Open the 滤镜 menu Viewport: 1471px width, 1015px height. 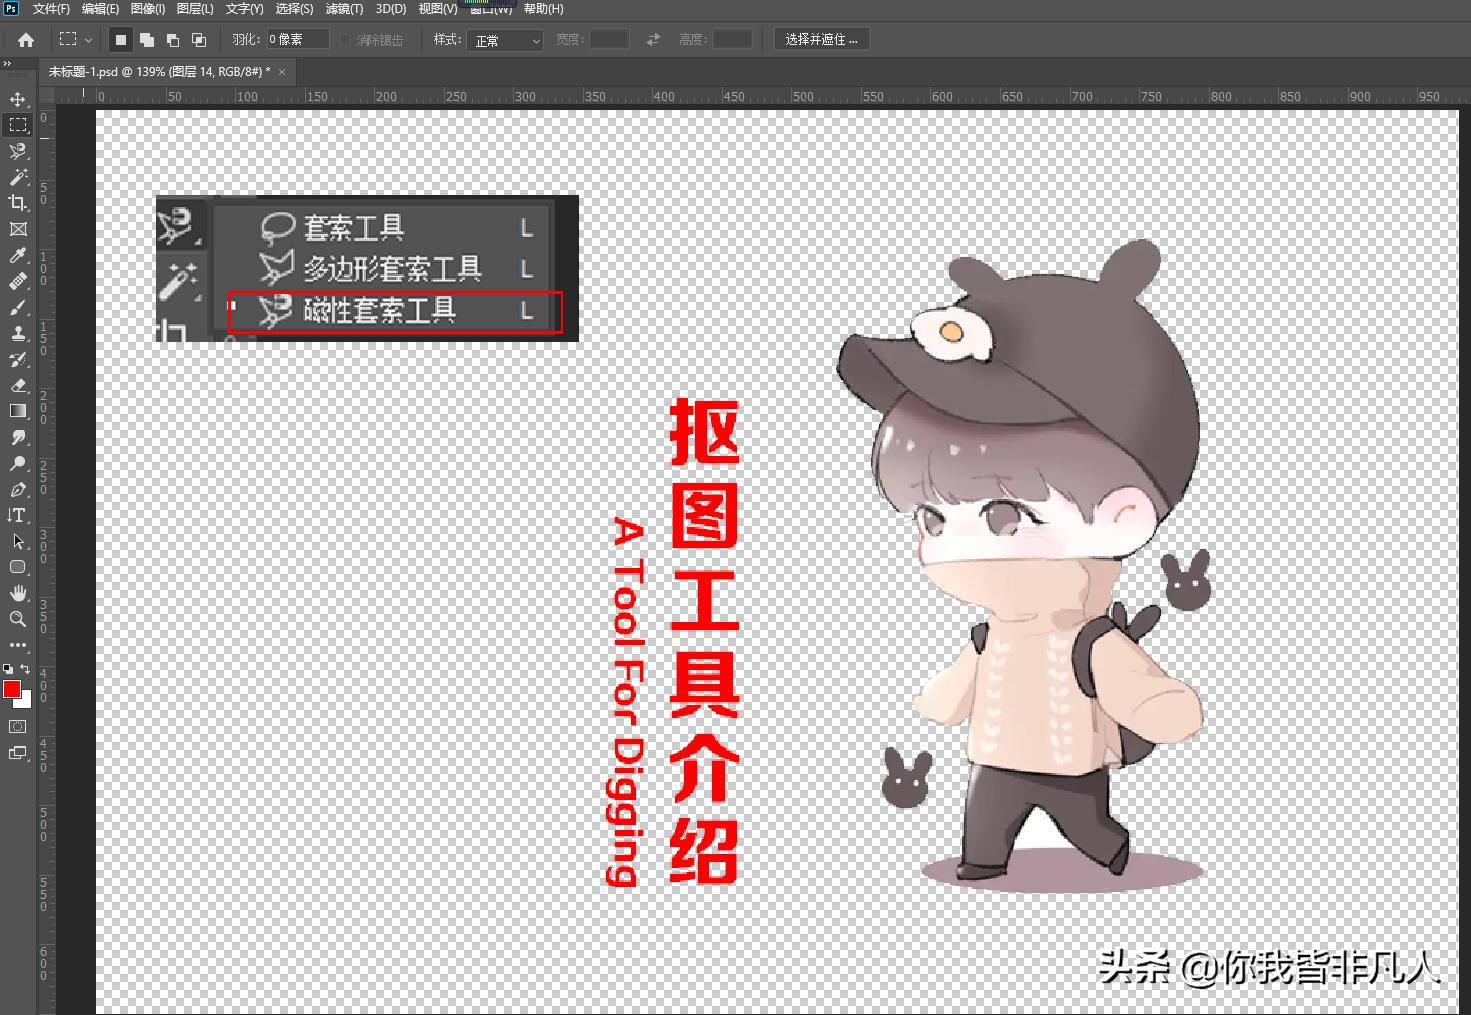click(x=344, y=8)
